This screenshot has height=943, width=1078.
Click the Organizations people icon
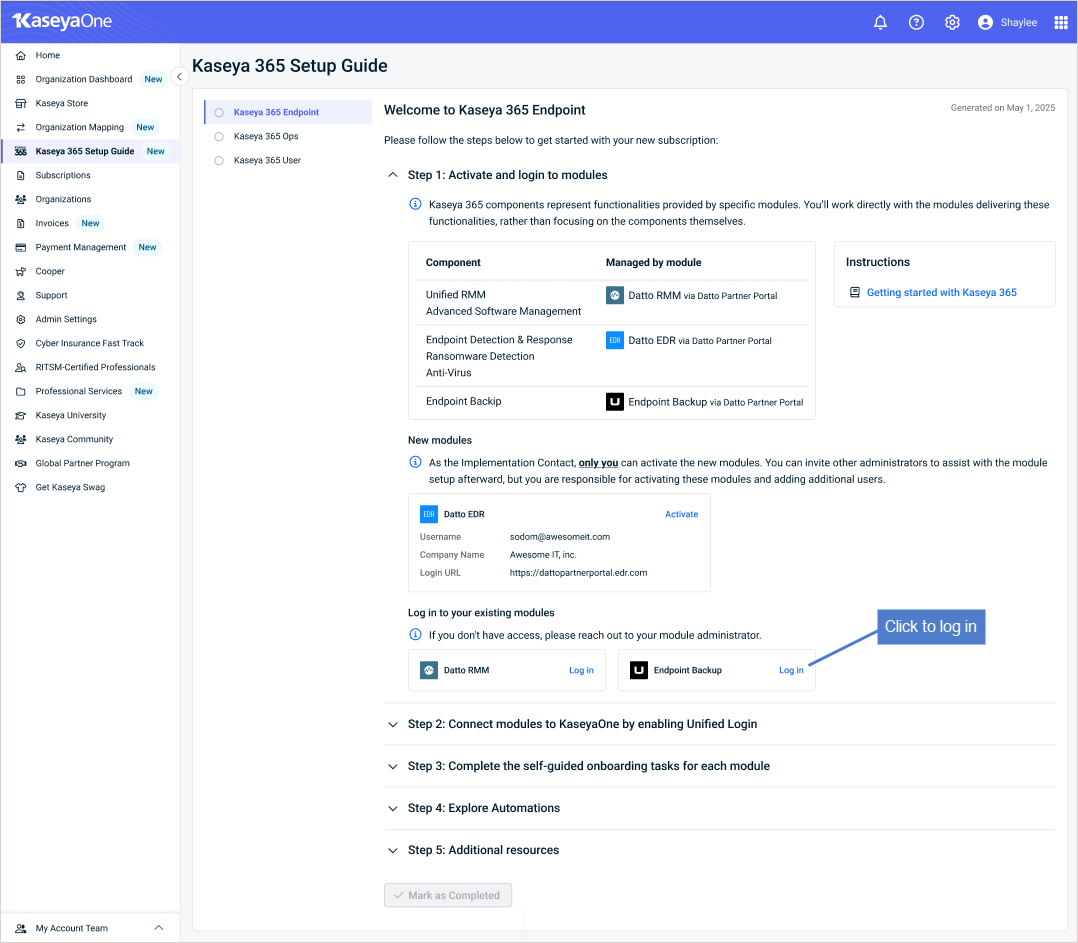(21, 200)
